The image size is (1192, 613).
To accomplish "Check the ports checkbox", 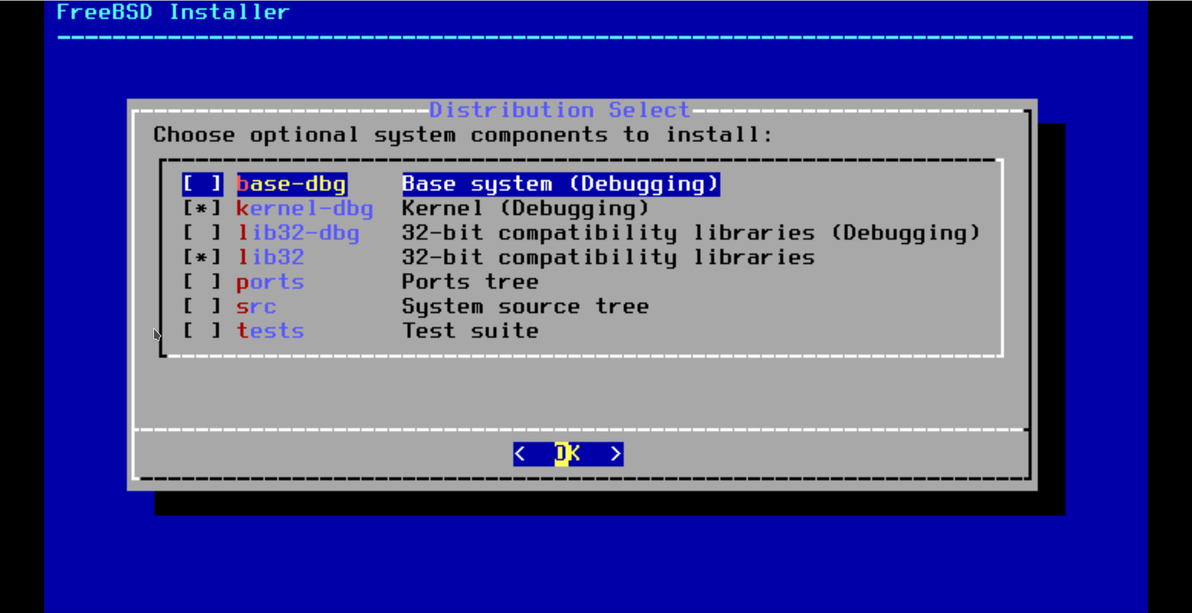I will [202, 282].
